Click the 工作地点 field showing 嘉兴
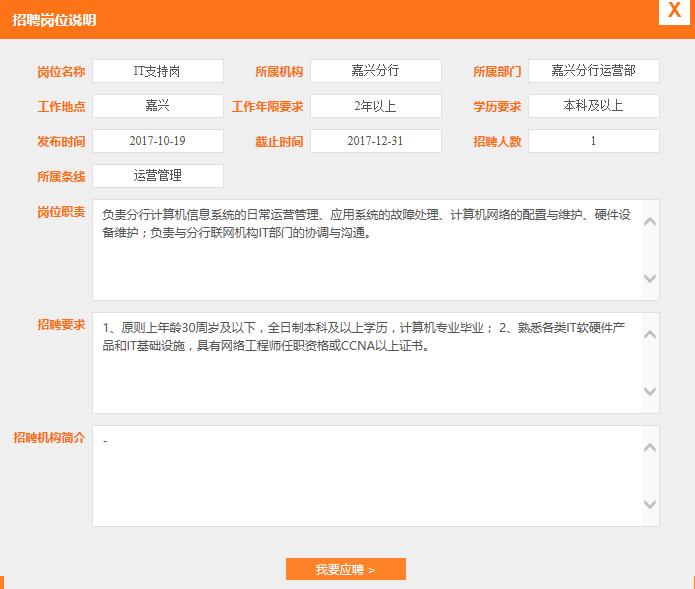Image resolution: width=695 pixels, height=589 pixels. (x=158, y=106)
